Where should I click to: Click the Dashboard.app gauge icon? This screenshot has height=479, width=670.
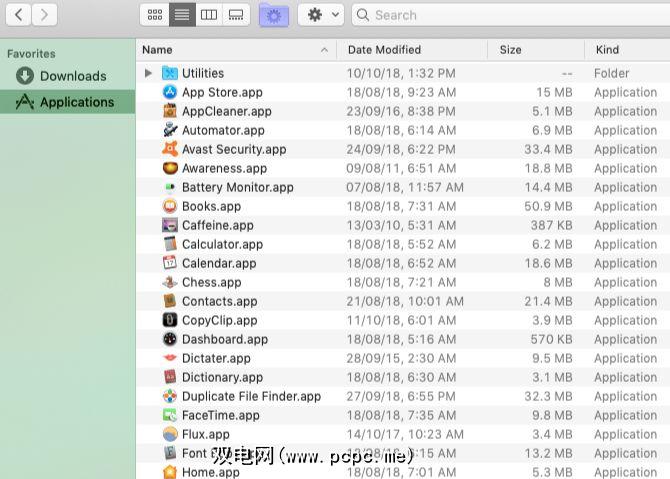coord(170,339)
